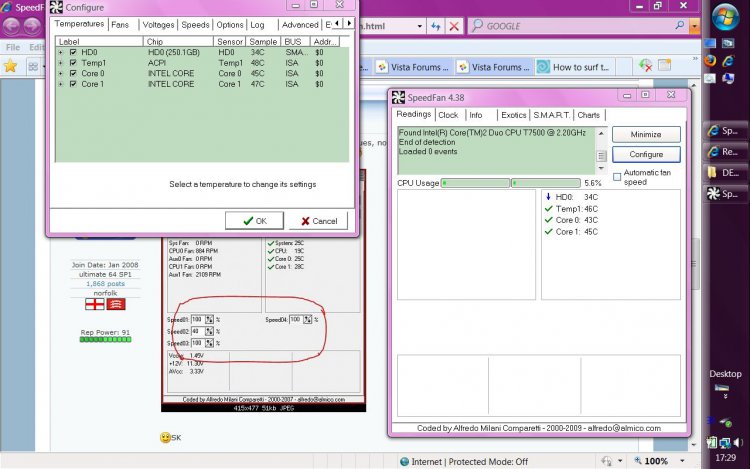This screenshot has width=750, height=469.
Task: Expand the Core 1 row
Action: (61, 84)
